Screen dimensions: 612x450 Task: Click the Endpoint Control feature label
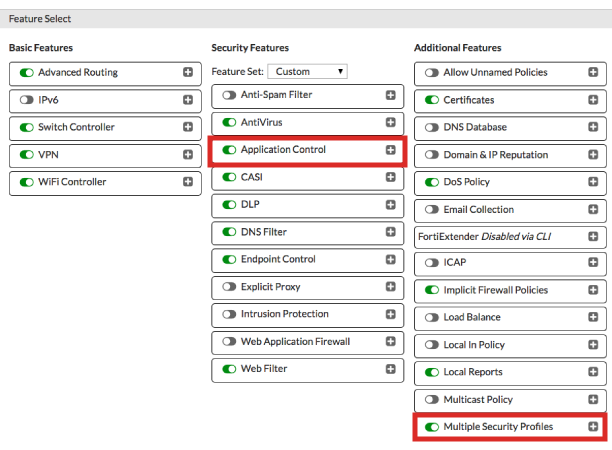(x=278, y=259)
